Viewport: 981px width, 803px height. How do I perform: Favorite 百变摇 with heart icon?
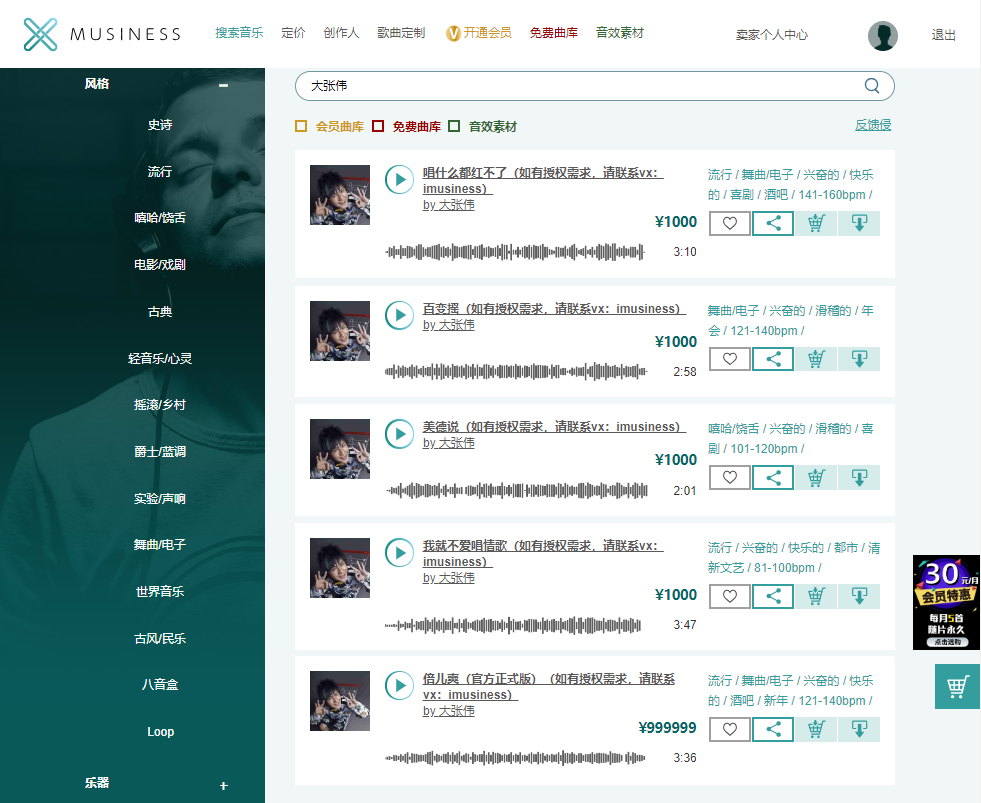click(729, 359)
